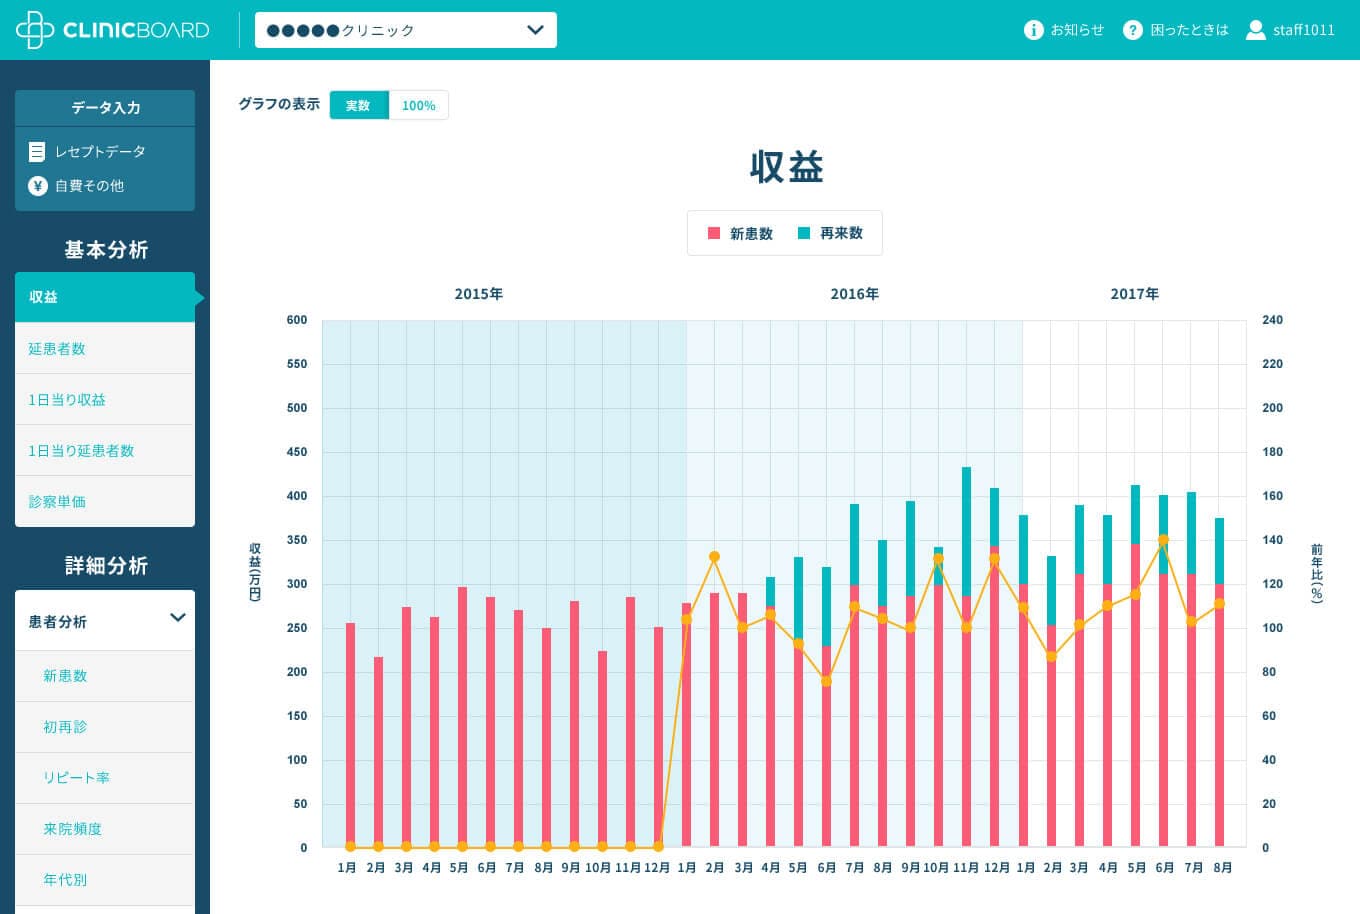Toggle 新患数 series in chart legend
This screenshot has width=1360, height=914.
[741, 233]
